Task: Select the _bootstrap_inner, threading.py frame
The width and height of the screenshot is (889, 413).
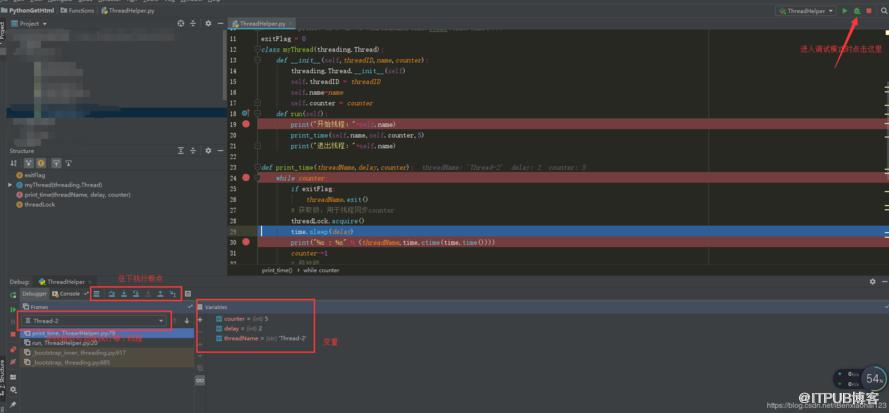Action: click(107, 352)
